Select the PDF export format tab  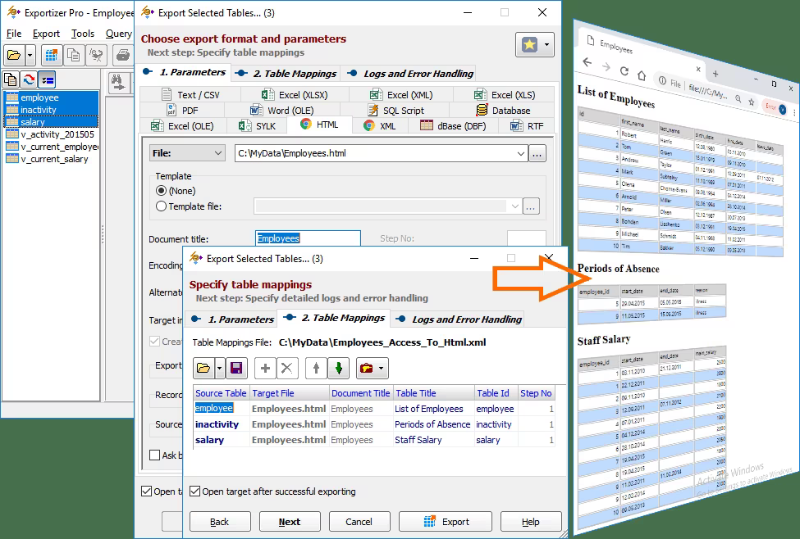[183, 110]
